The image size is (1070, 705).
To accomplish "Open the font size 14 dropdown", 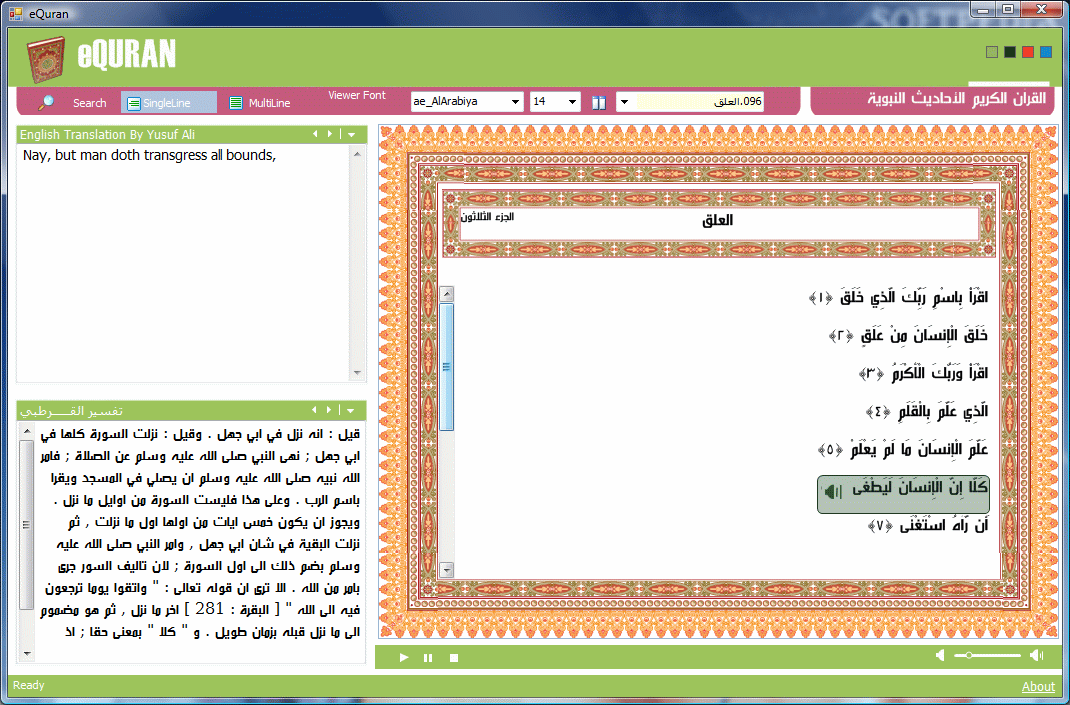I will [x=572, y=102].
